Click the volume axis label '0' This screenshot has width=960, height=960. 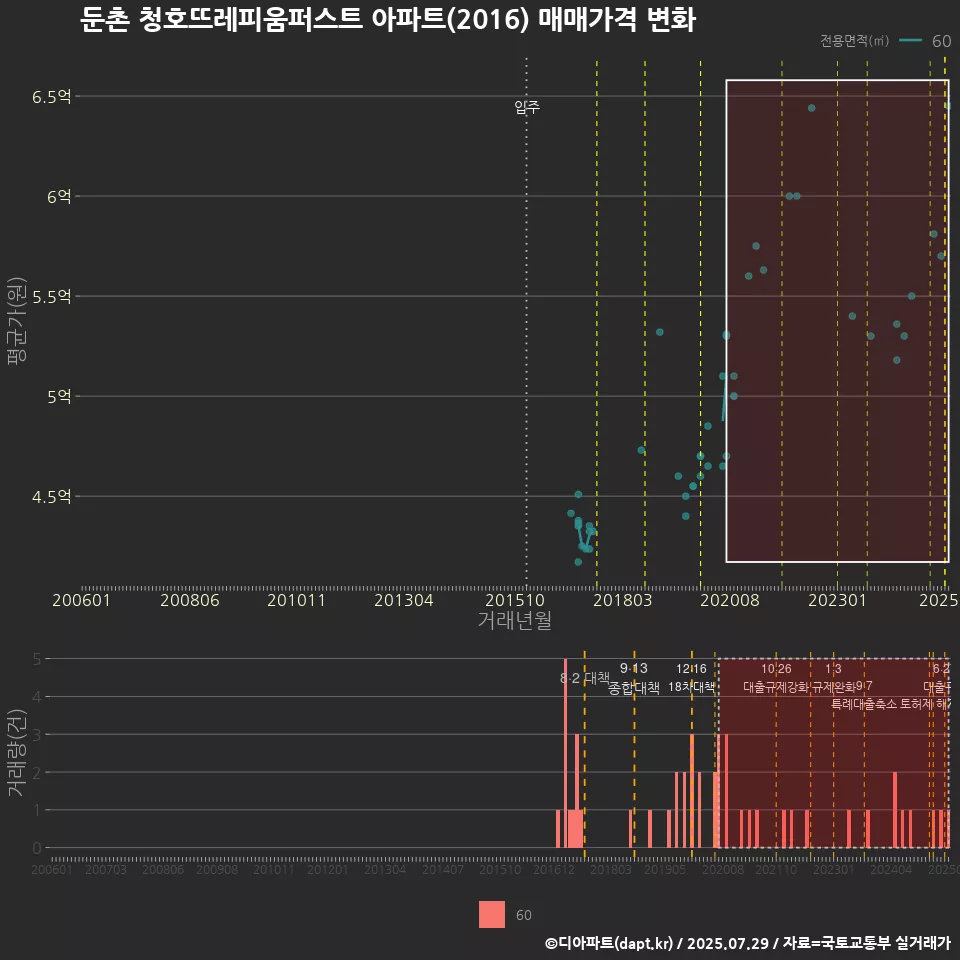[37, 849]
